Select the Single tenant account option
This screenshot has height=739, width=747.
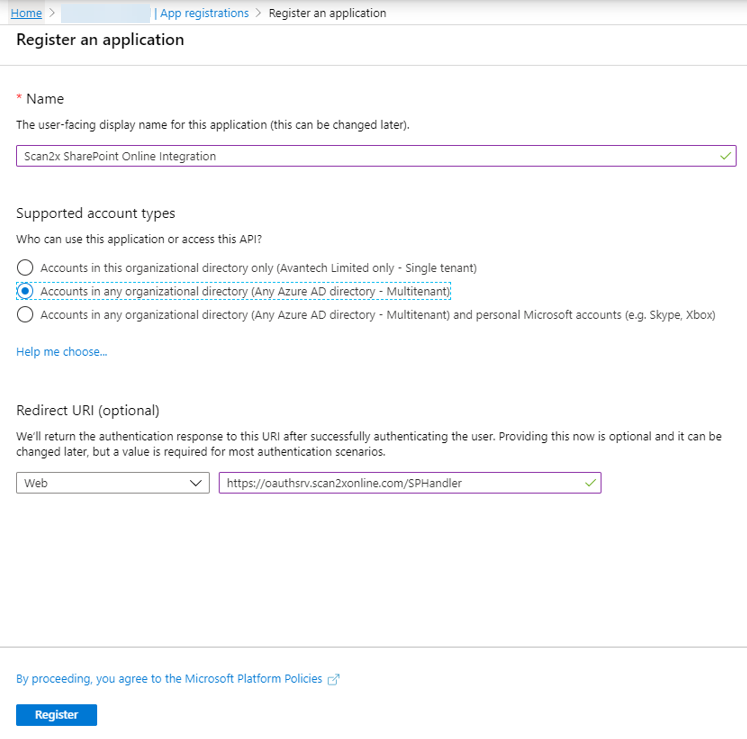click(x=24, y=268)
